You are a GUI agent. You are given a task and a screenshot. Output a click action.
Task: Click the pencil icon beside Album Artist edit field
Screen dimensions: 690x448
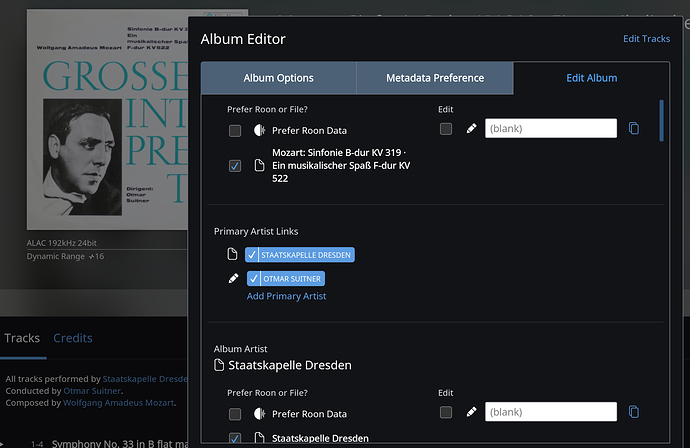point(471,412)
